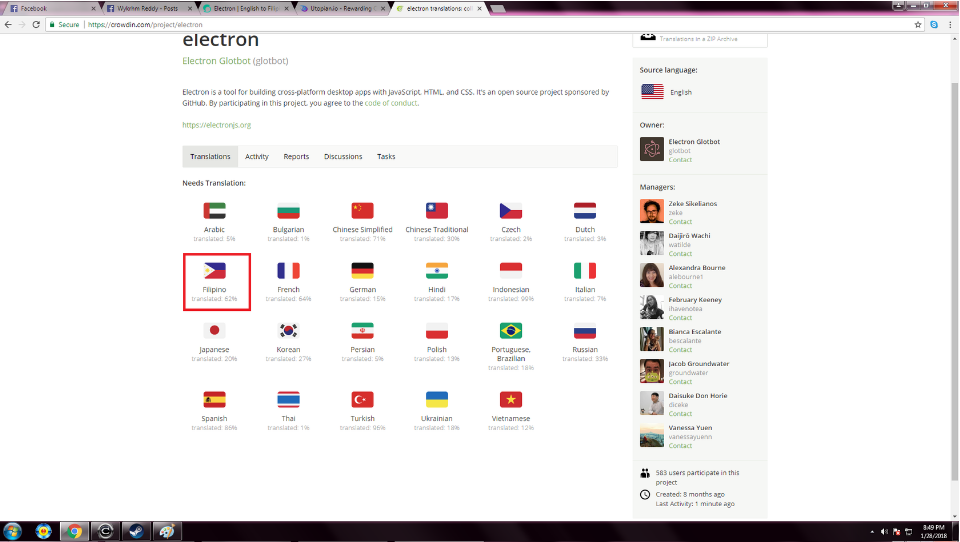The width and height of the screenshot is (960, 542).
Task: Switch to the Facebook browser tab
Action: [51, 9]
